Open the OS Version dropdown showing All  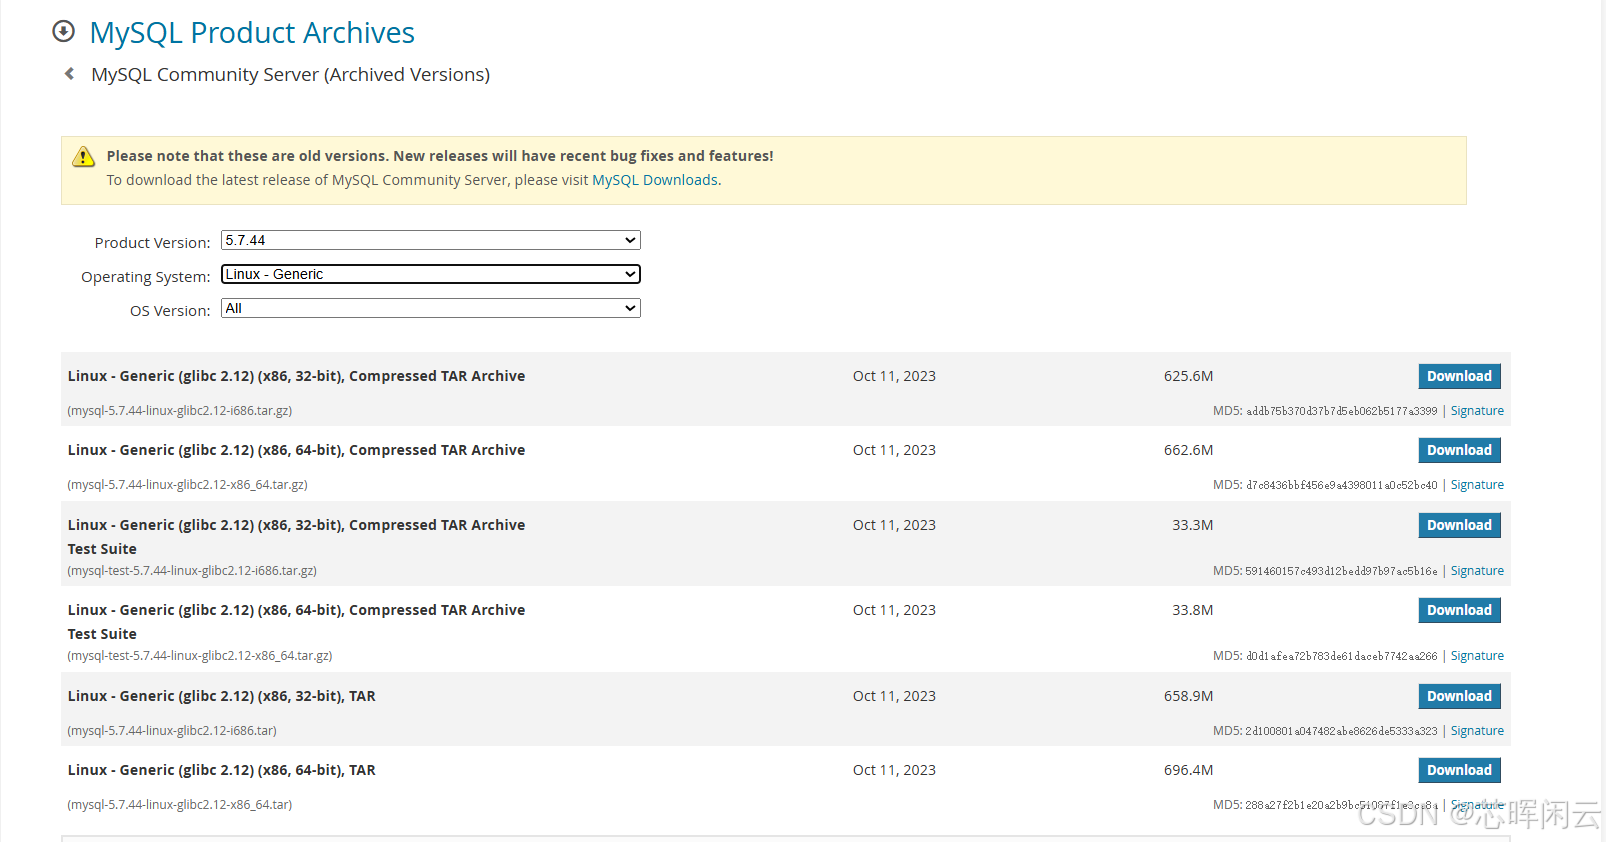coord(431,308)
